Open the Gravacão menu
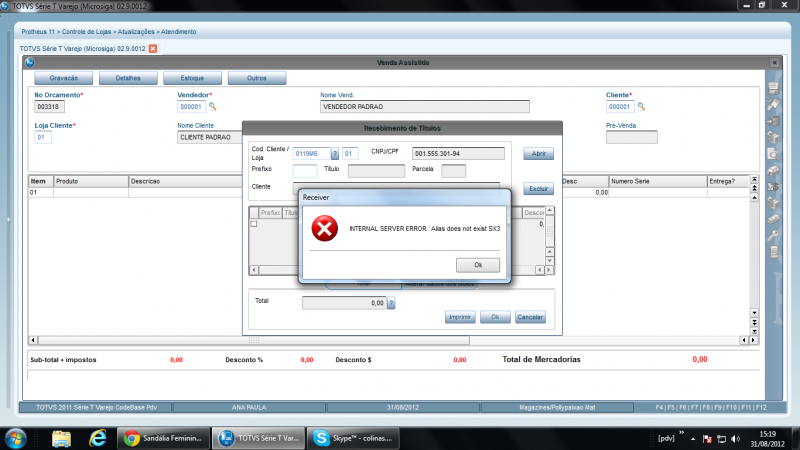This screenshot has height=450, width=800. [64, 78]
